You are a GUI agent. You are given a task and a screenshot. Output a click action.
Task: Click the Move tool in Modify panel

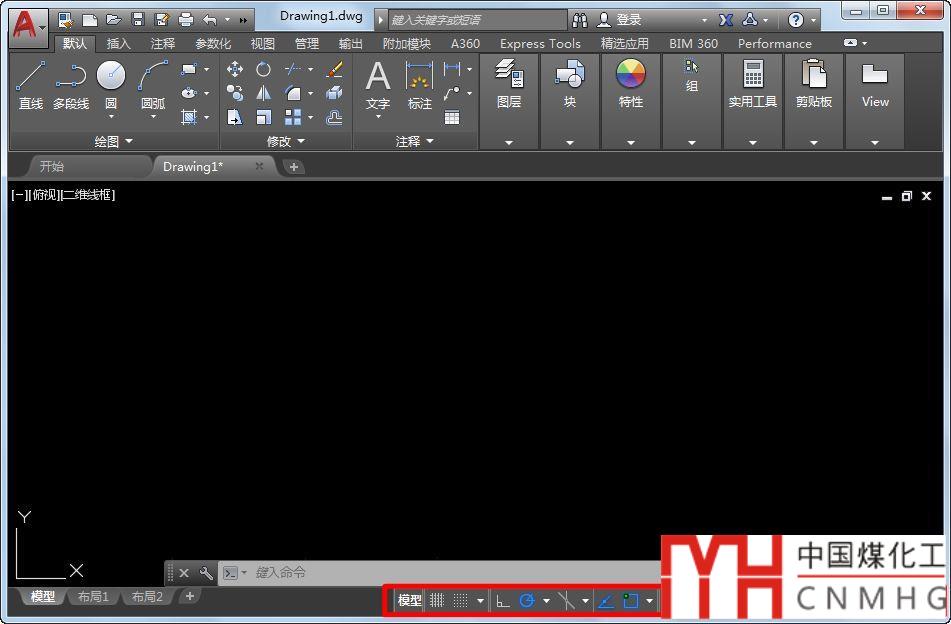235,69
